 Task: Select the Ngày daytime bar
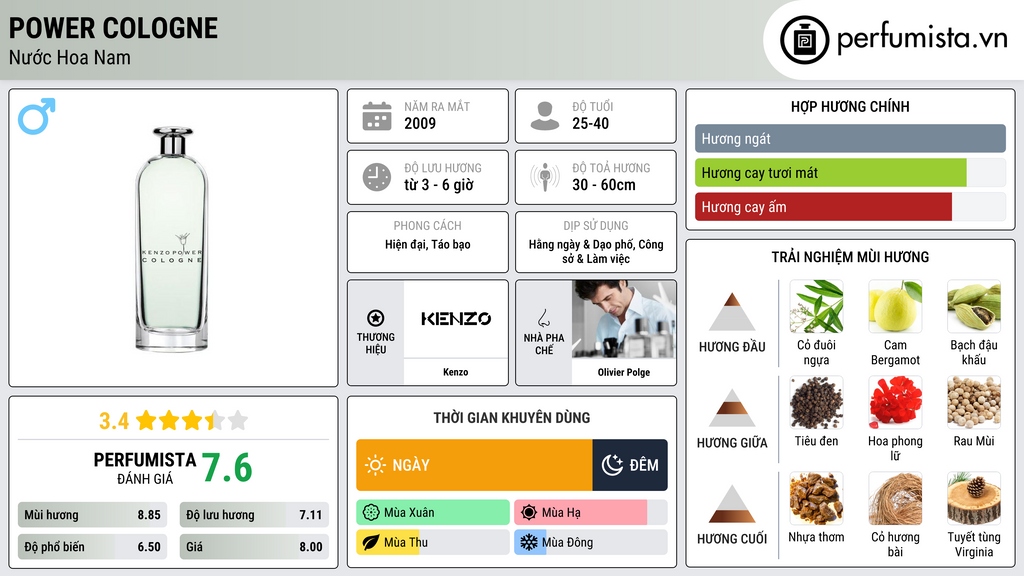click(475, 465)
